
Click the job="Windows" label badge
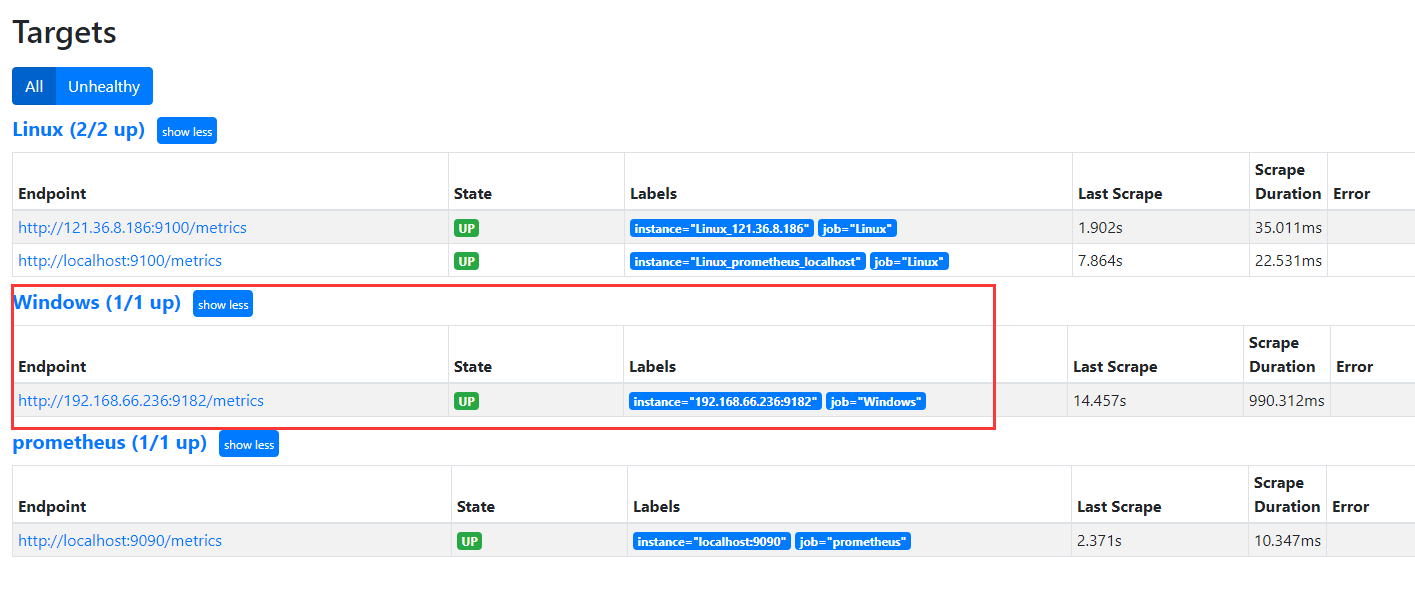pos(876,401)
